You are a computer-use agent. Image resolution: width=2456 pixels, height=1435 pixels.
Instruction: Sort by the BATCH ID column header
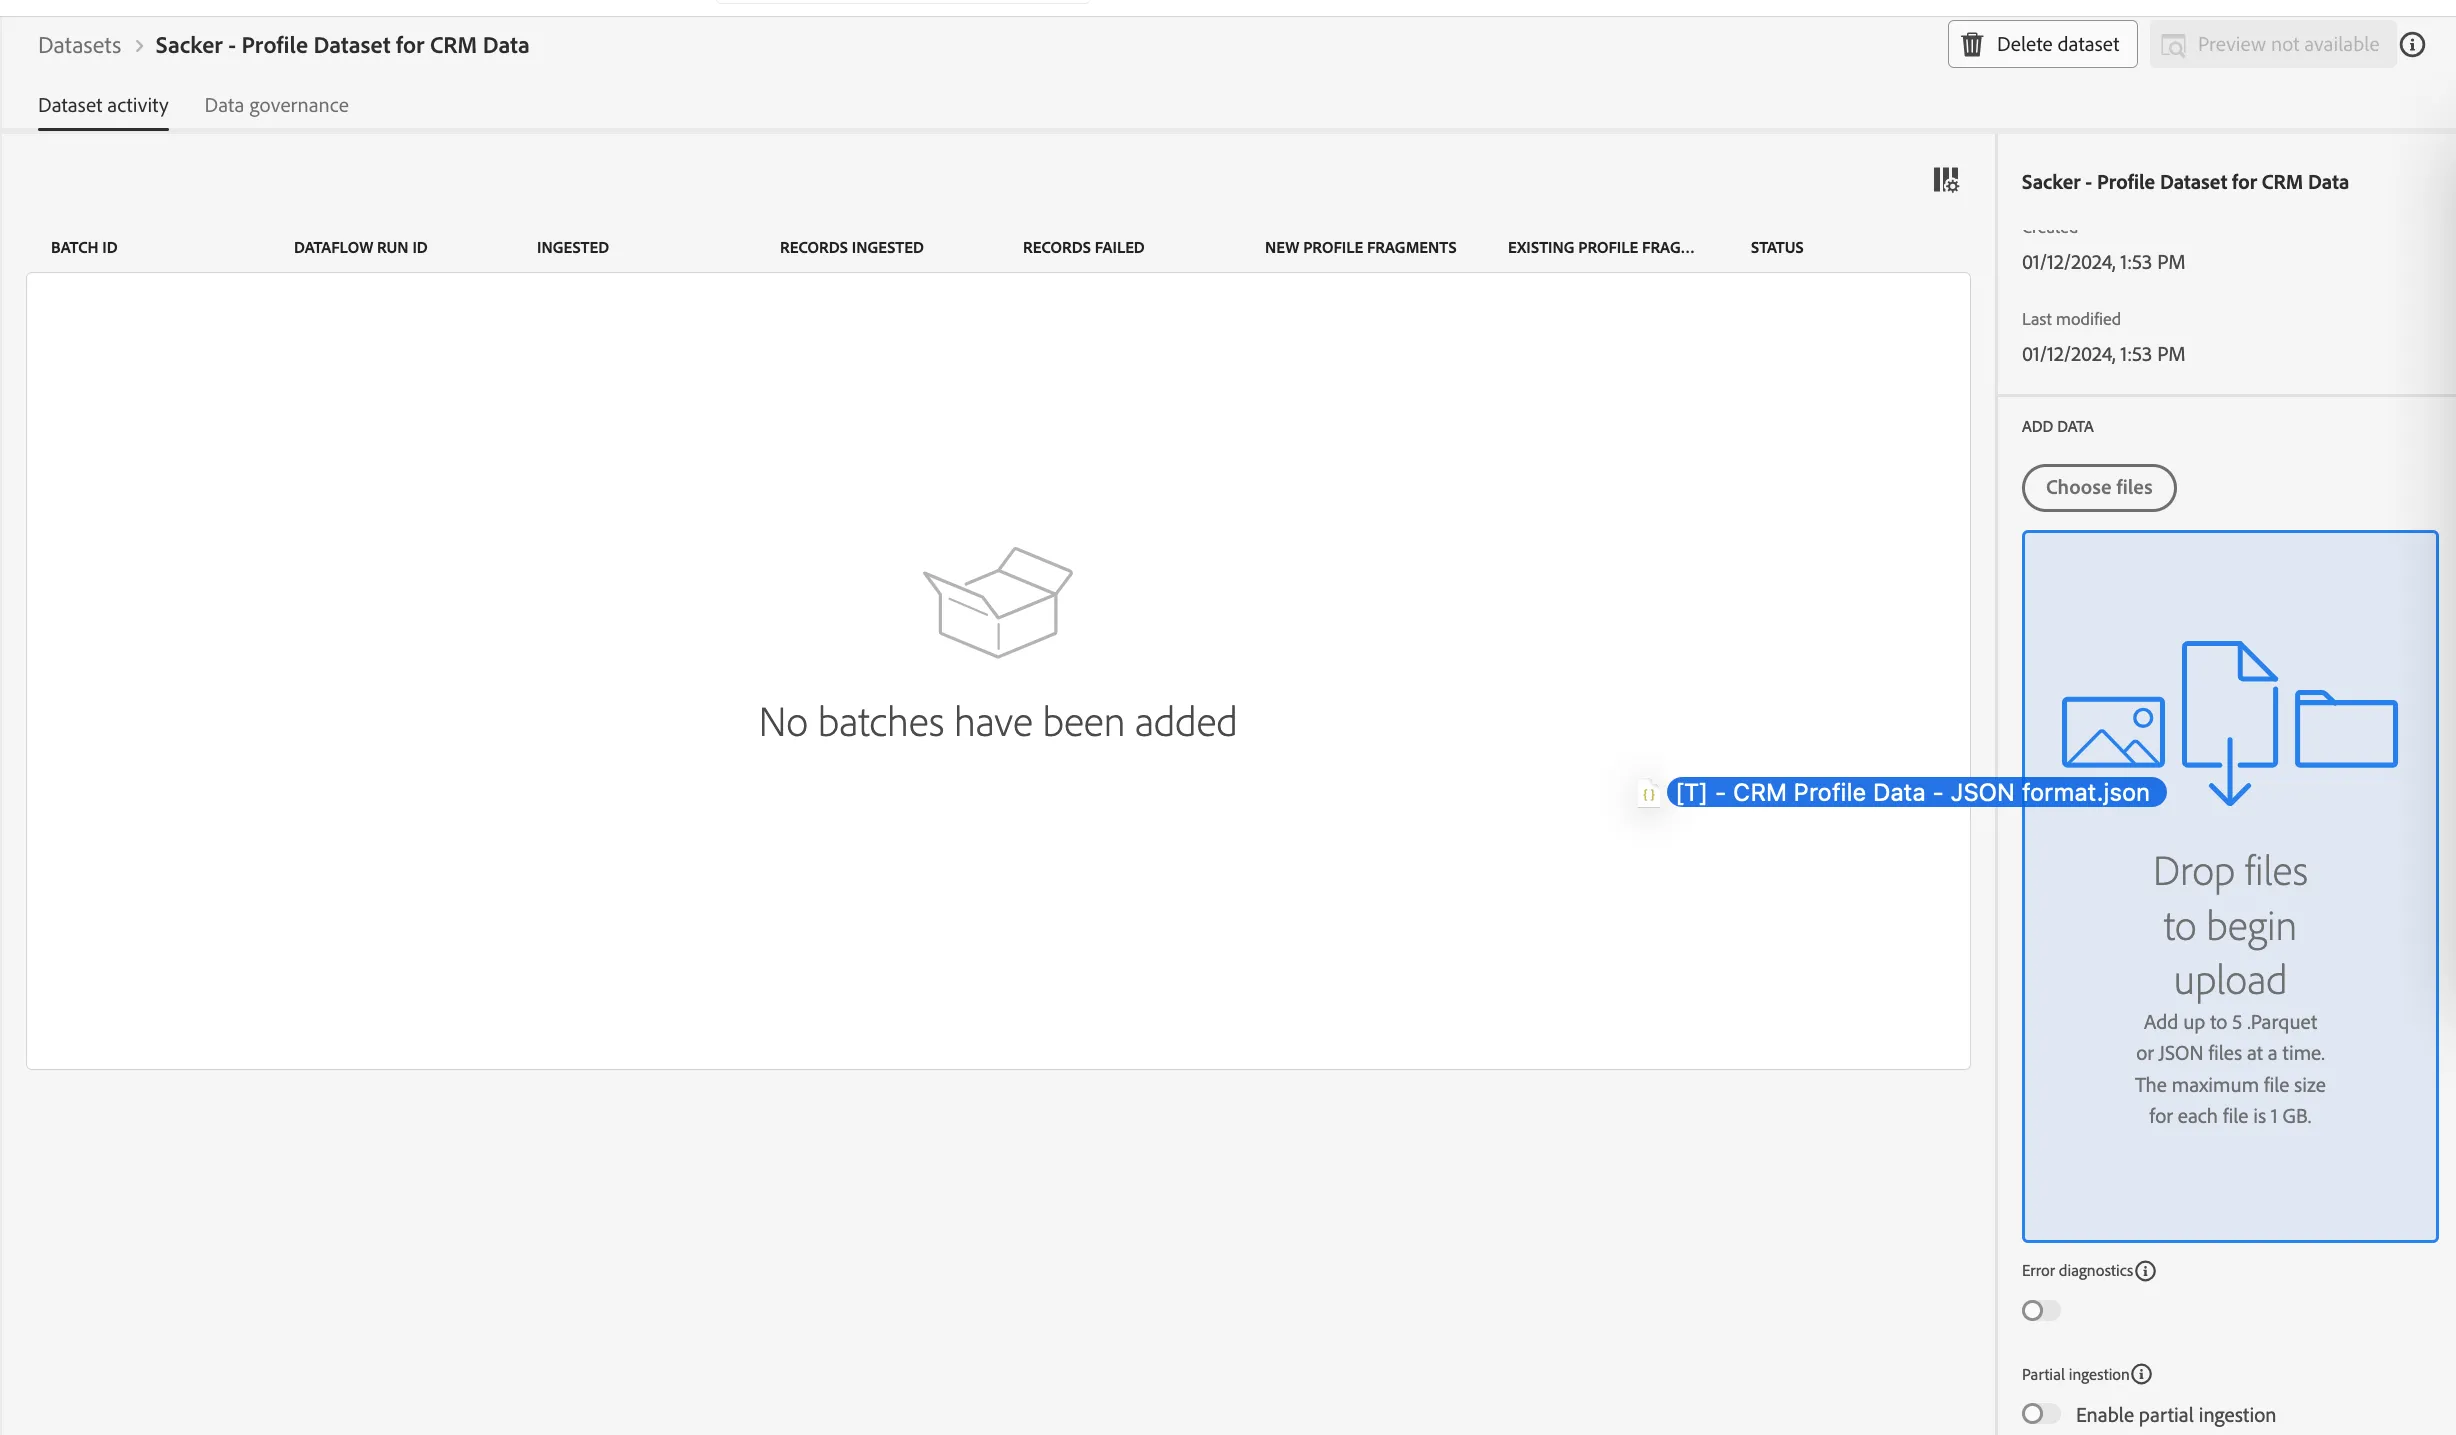tap(84, 247)
